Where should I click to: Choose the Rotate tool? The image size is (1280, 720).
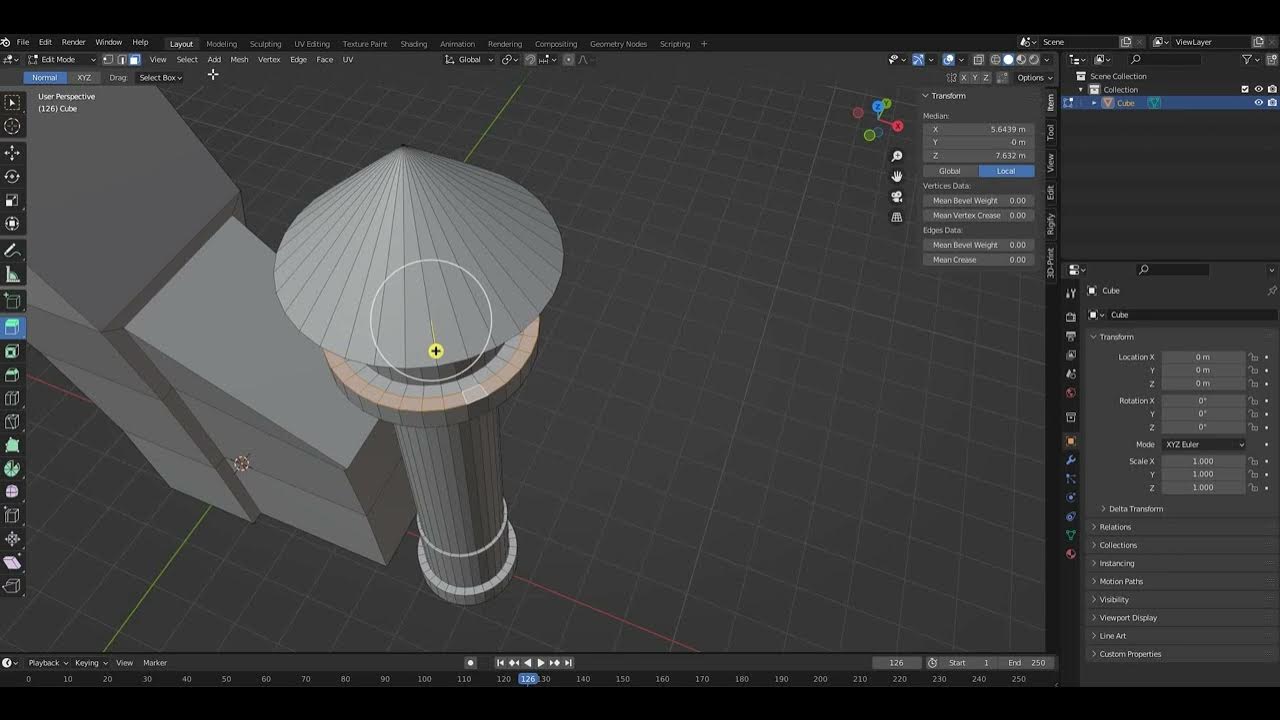coord(12,176)
